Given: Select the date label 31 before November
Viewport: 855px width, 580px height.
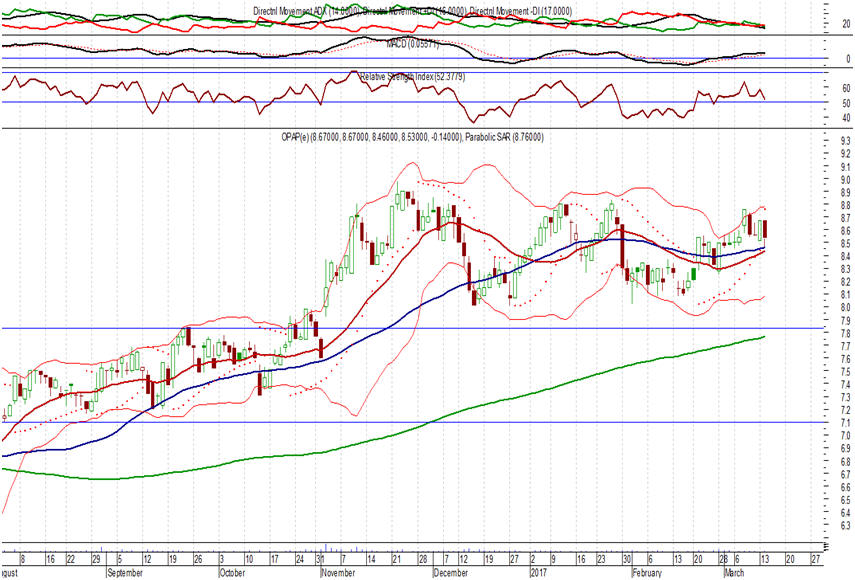Looking at the screenshot, I should (321, 560).
